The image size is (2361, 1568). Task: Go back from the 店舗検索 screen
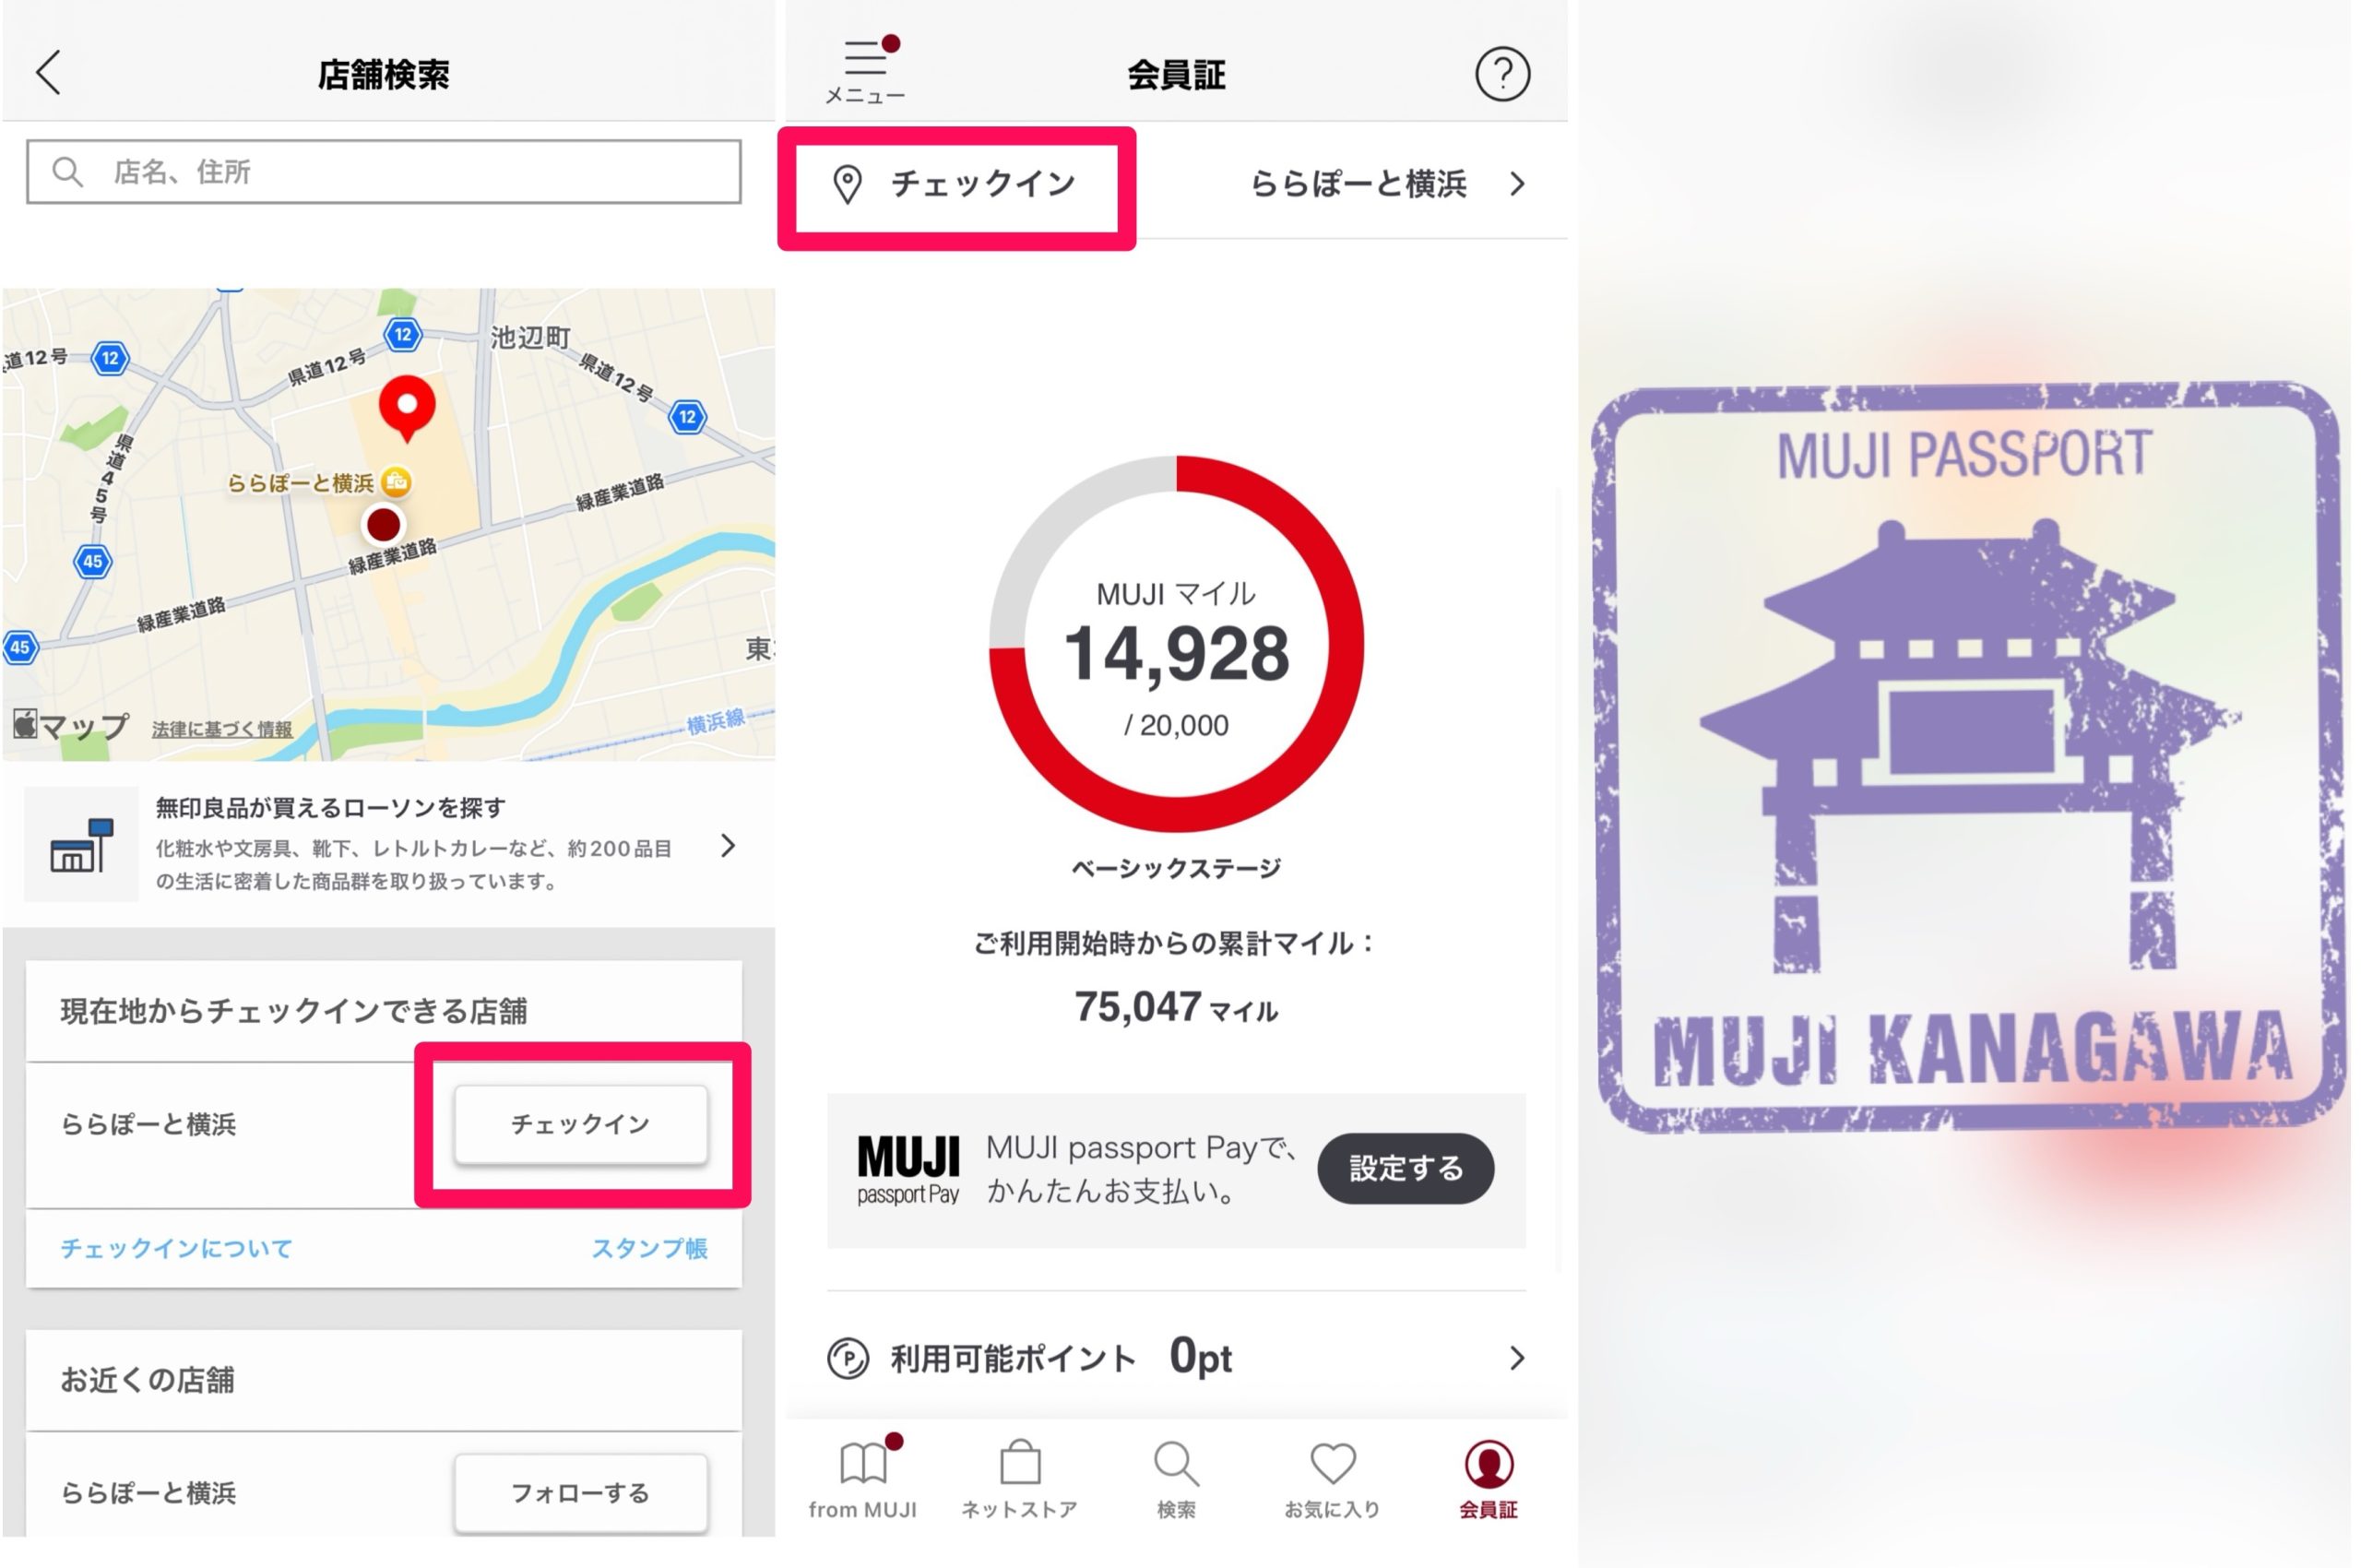coord(48,73)
